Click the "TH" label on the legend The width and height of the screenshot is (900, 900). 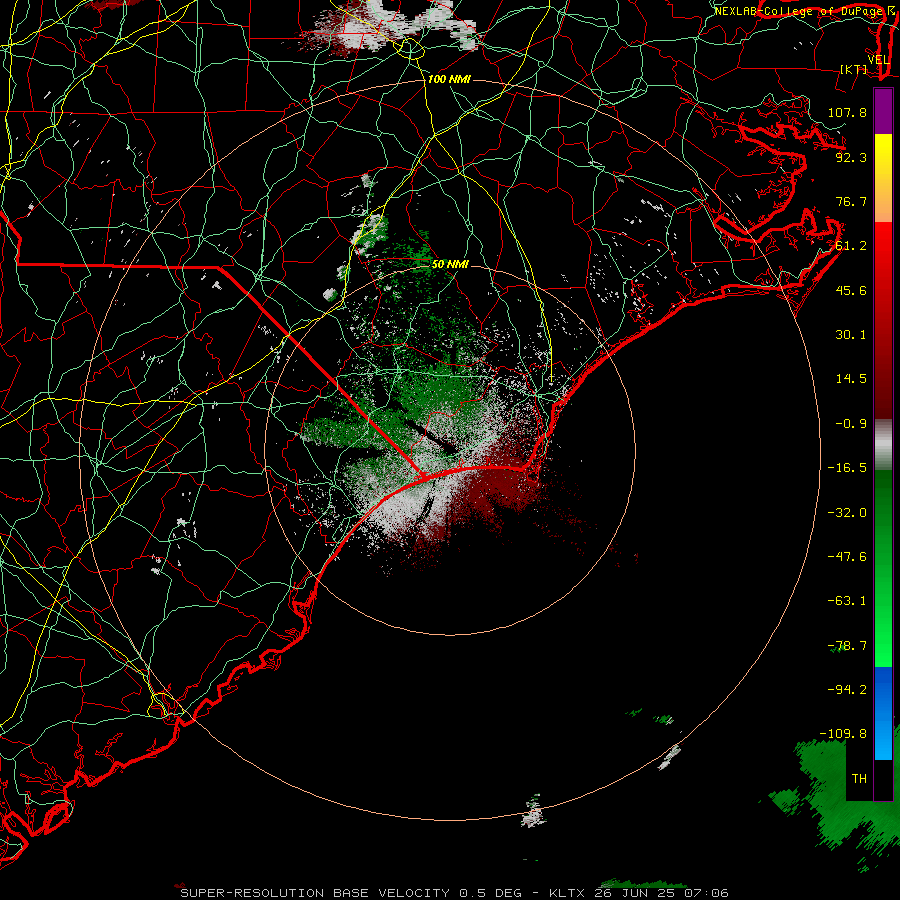[859, 779]
